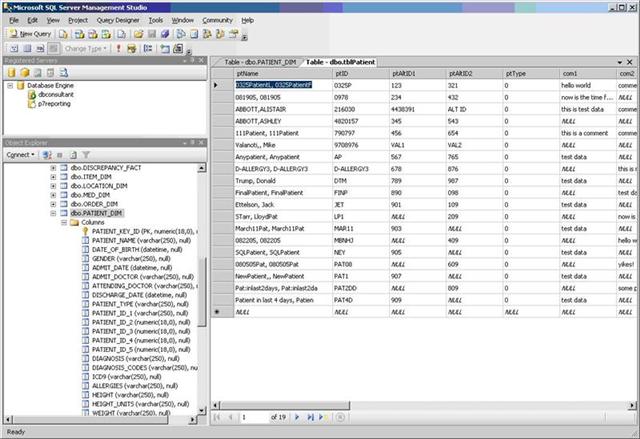The height and width of the screenshot is (439, 640).
Task: Open the active files dropdown arrow by tabs
Action: click(620, 62)
